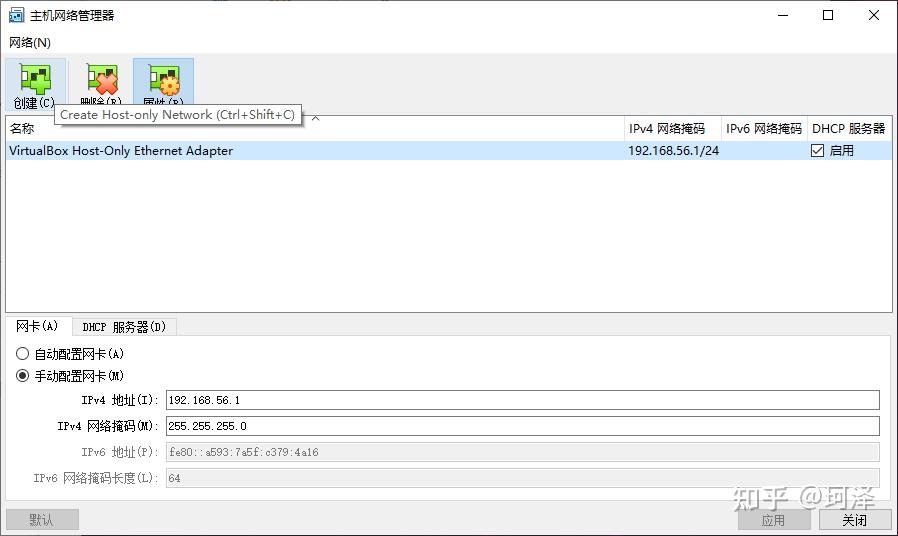898x536 pixels.
Task: Toggle the DHCP server 启用 checkbox
Action: 817,151
